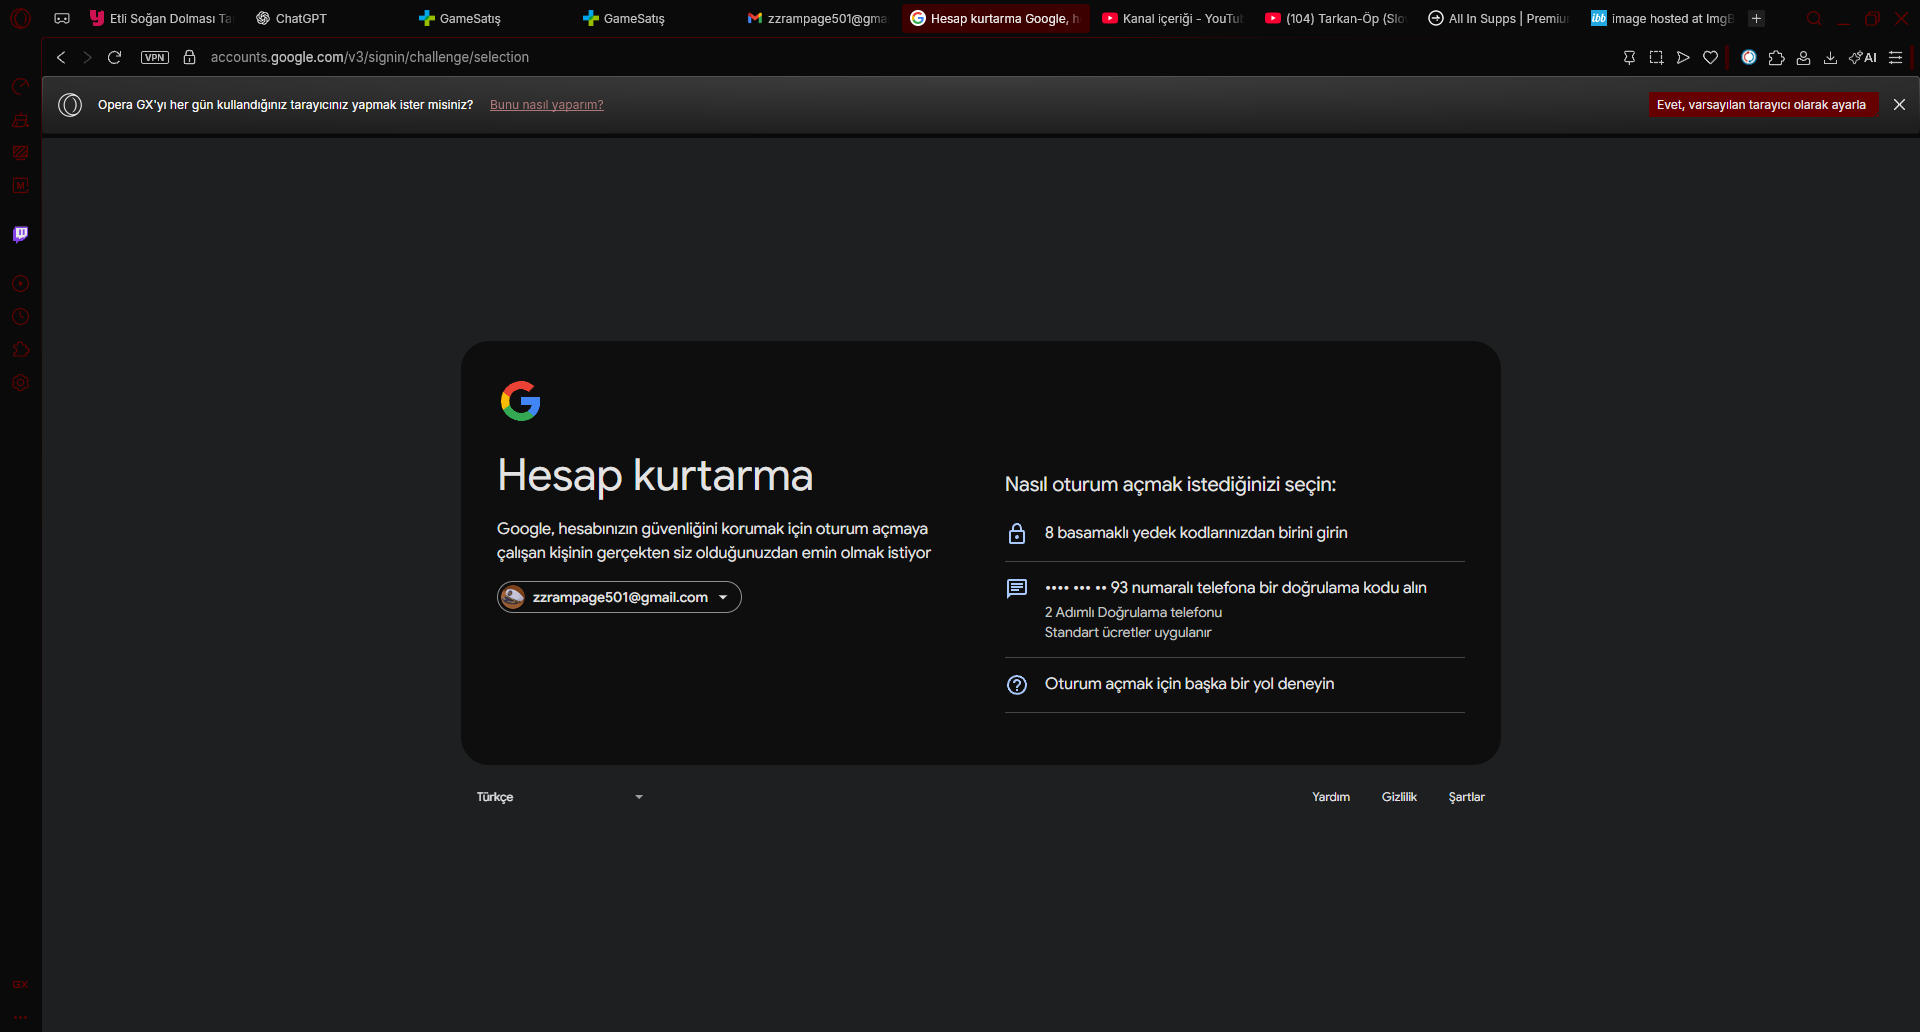The width and height of the screenshot is (1920, 1032).
Task: Choose phone verification code option ending 93
Action: pos(1235,609)
